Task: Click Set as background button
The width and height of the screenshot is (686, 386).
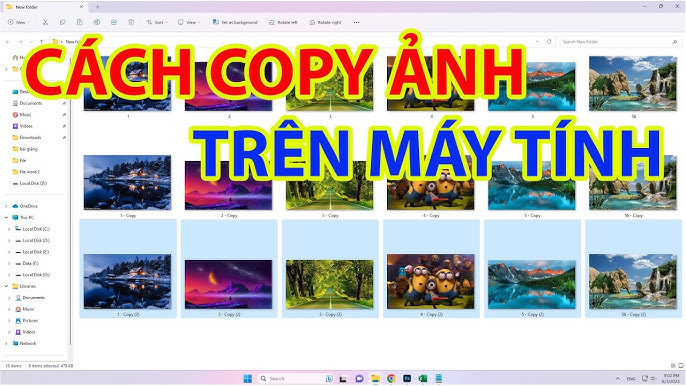Action: coord(235,22)
